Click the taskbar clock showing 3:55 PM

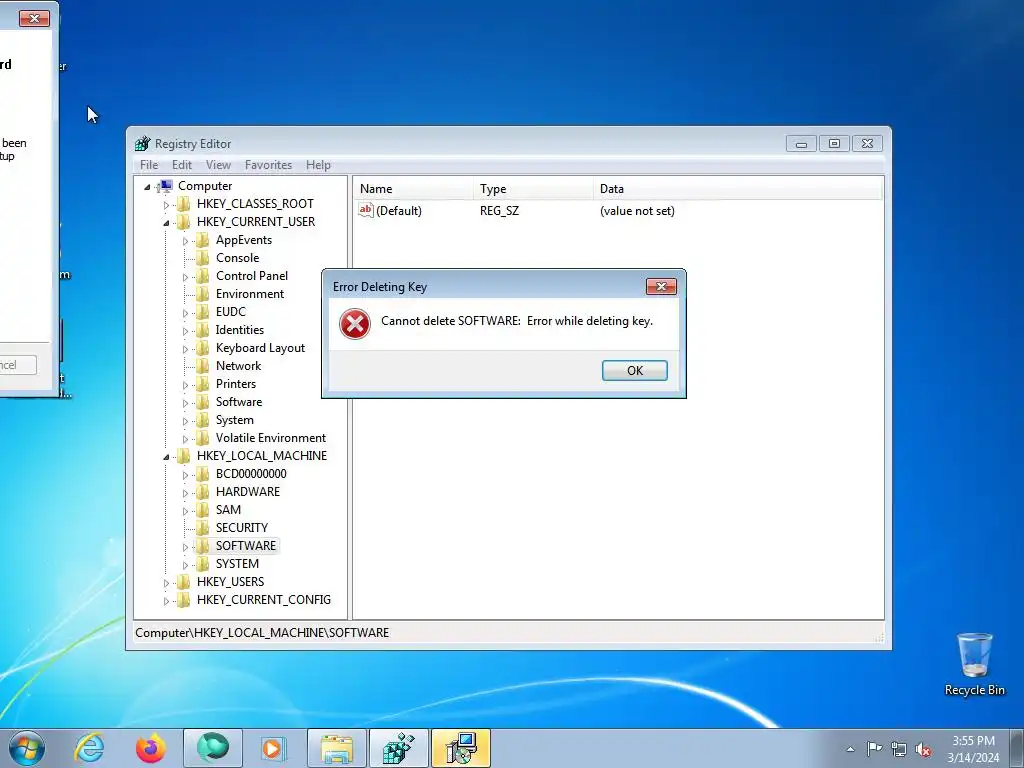click(x=973, y=749)
